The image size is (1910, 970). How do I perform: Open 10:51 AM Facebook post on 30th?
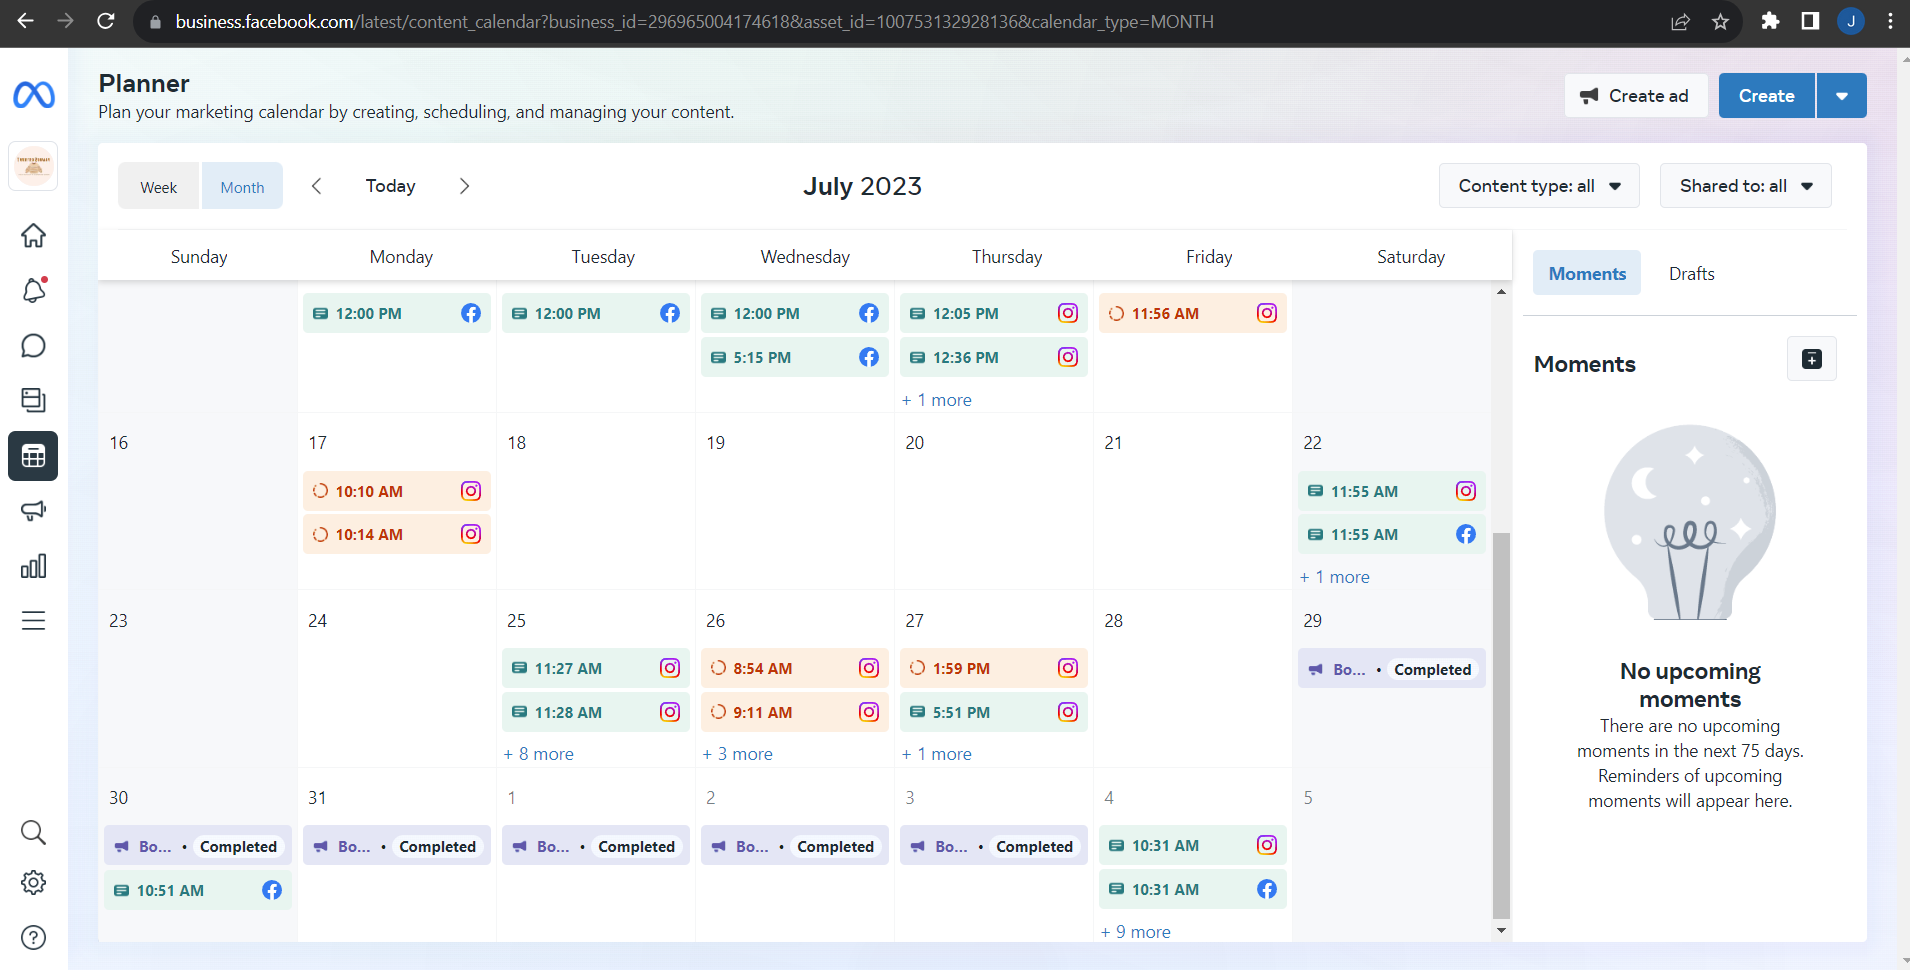198,890
